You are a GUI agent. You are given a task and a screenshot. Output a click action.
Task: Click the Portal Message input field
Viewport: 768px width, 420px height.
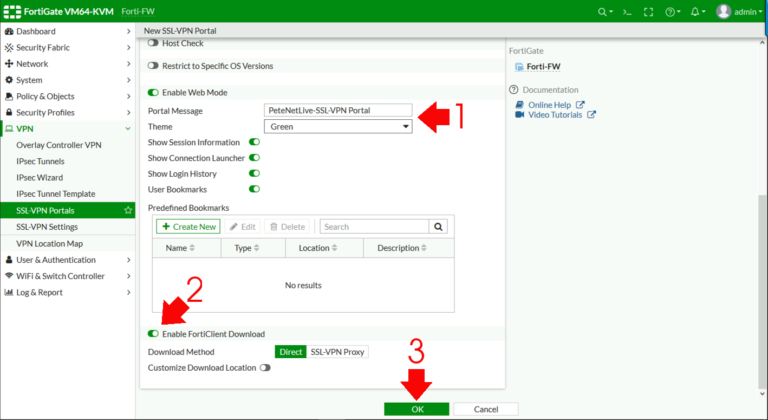point(338,110)
